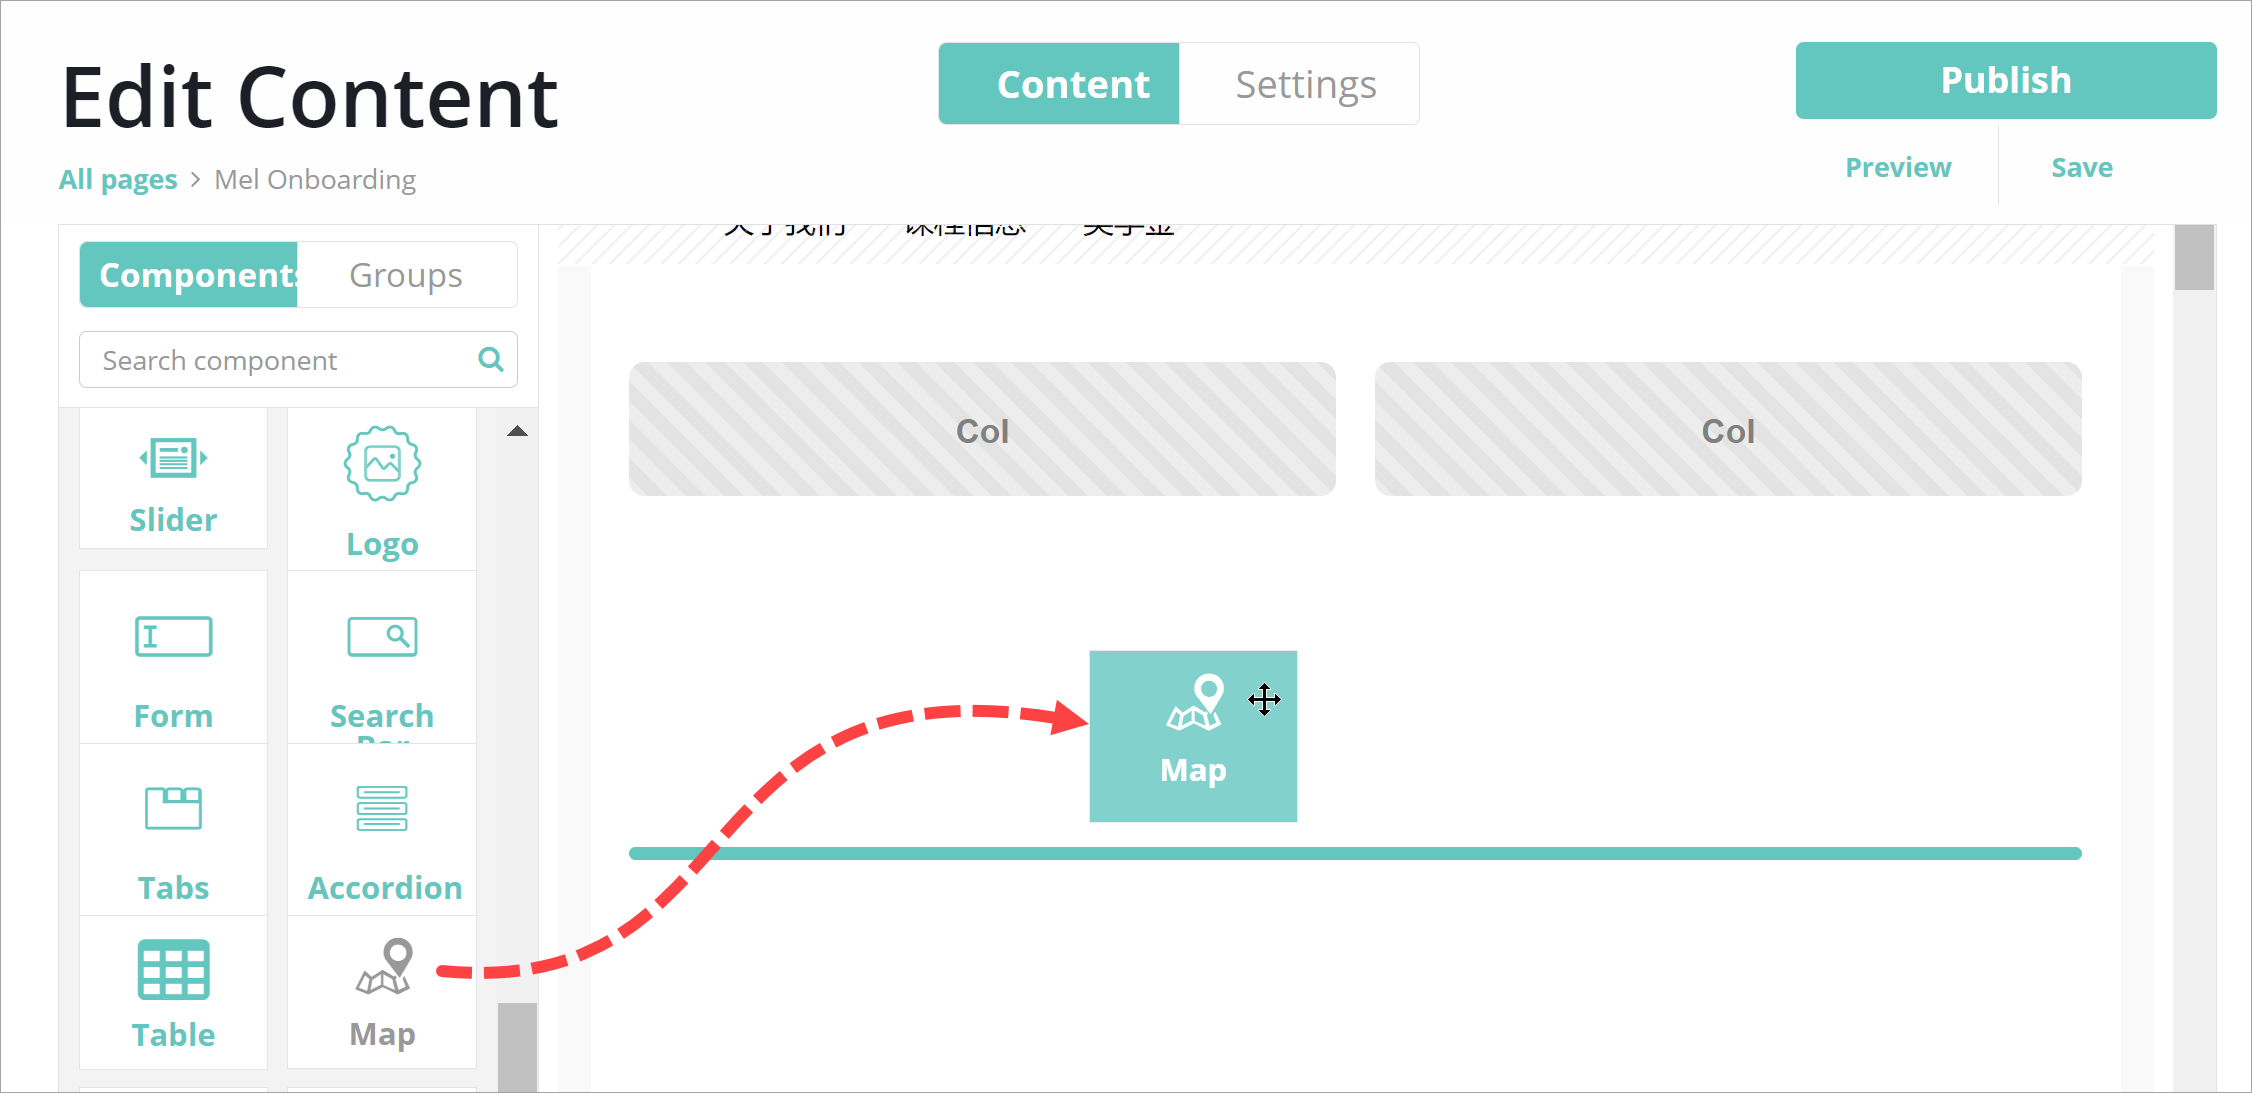This screenshot has width=2252, height=1093.
Task: Choose the Form component icon
Action: tap(173, 637)
